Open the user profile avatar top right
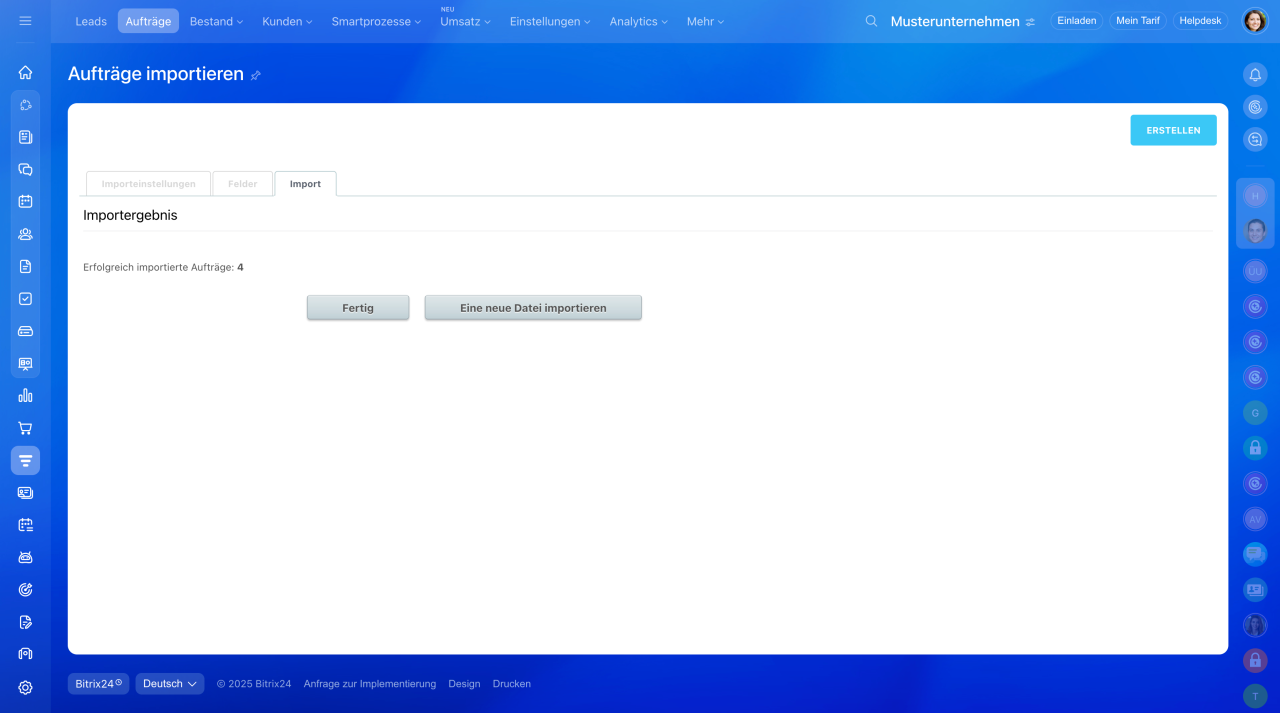 tap(1255, 21)
